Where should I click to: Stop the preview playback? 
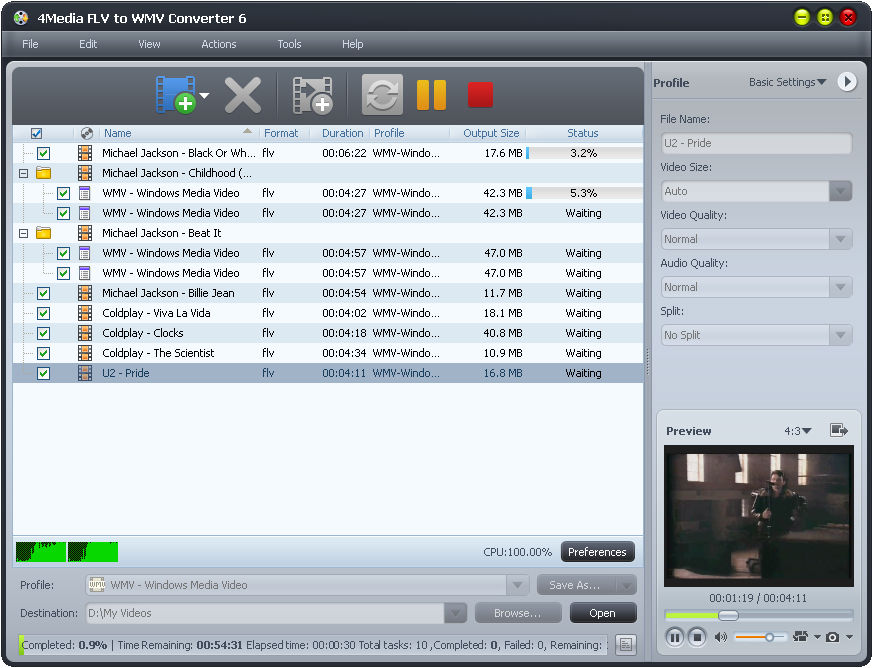coord(697,637)
